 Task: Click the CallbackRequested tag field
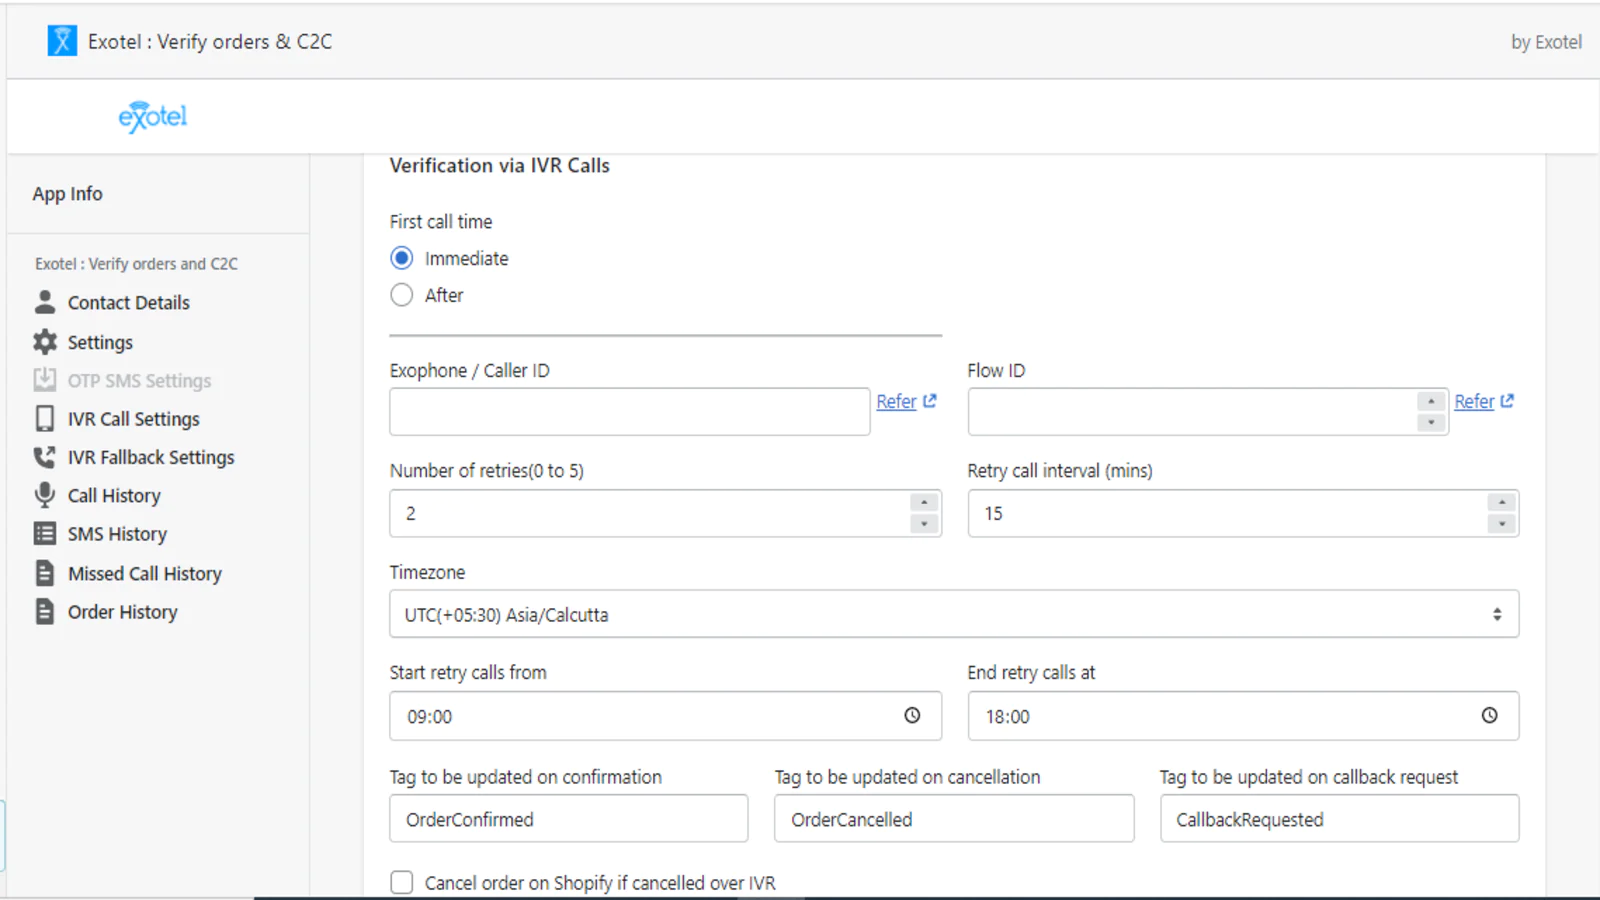pyautogui.click(x=1340, y=819)
